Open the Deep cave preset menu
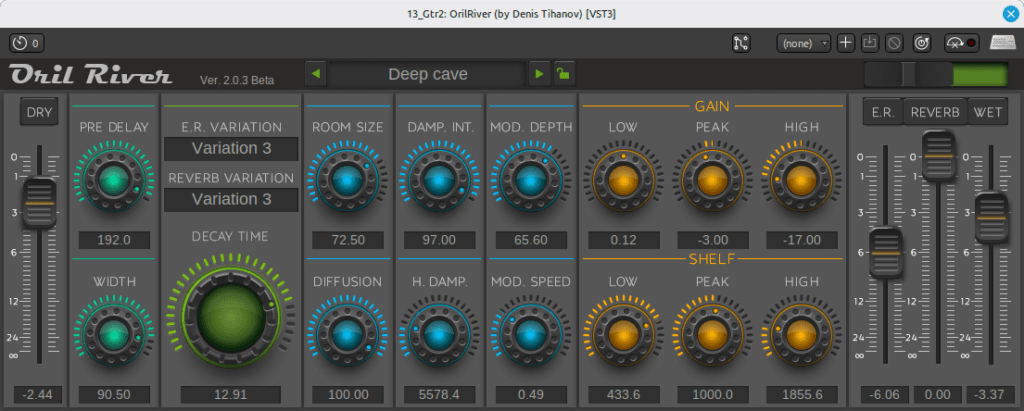This screenshot has width=1024, height=411. [x=428, y=74]
